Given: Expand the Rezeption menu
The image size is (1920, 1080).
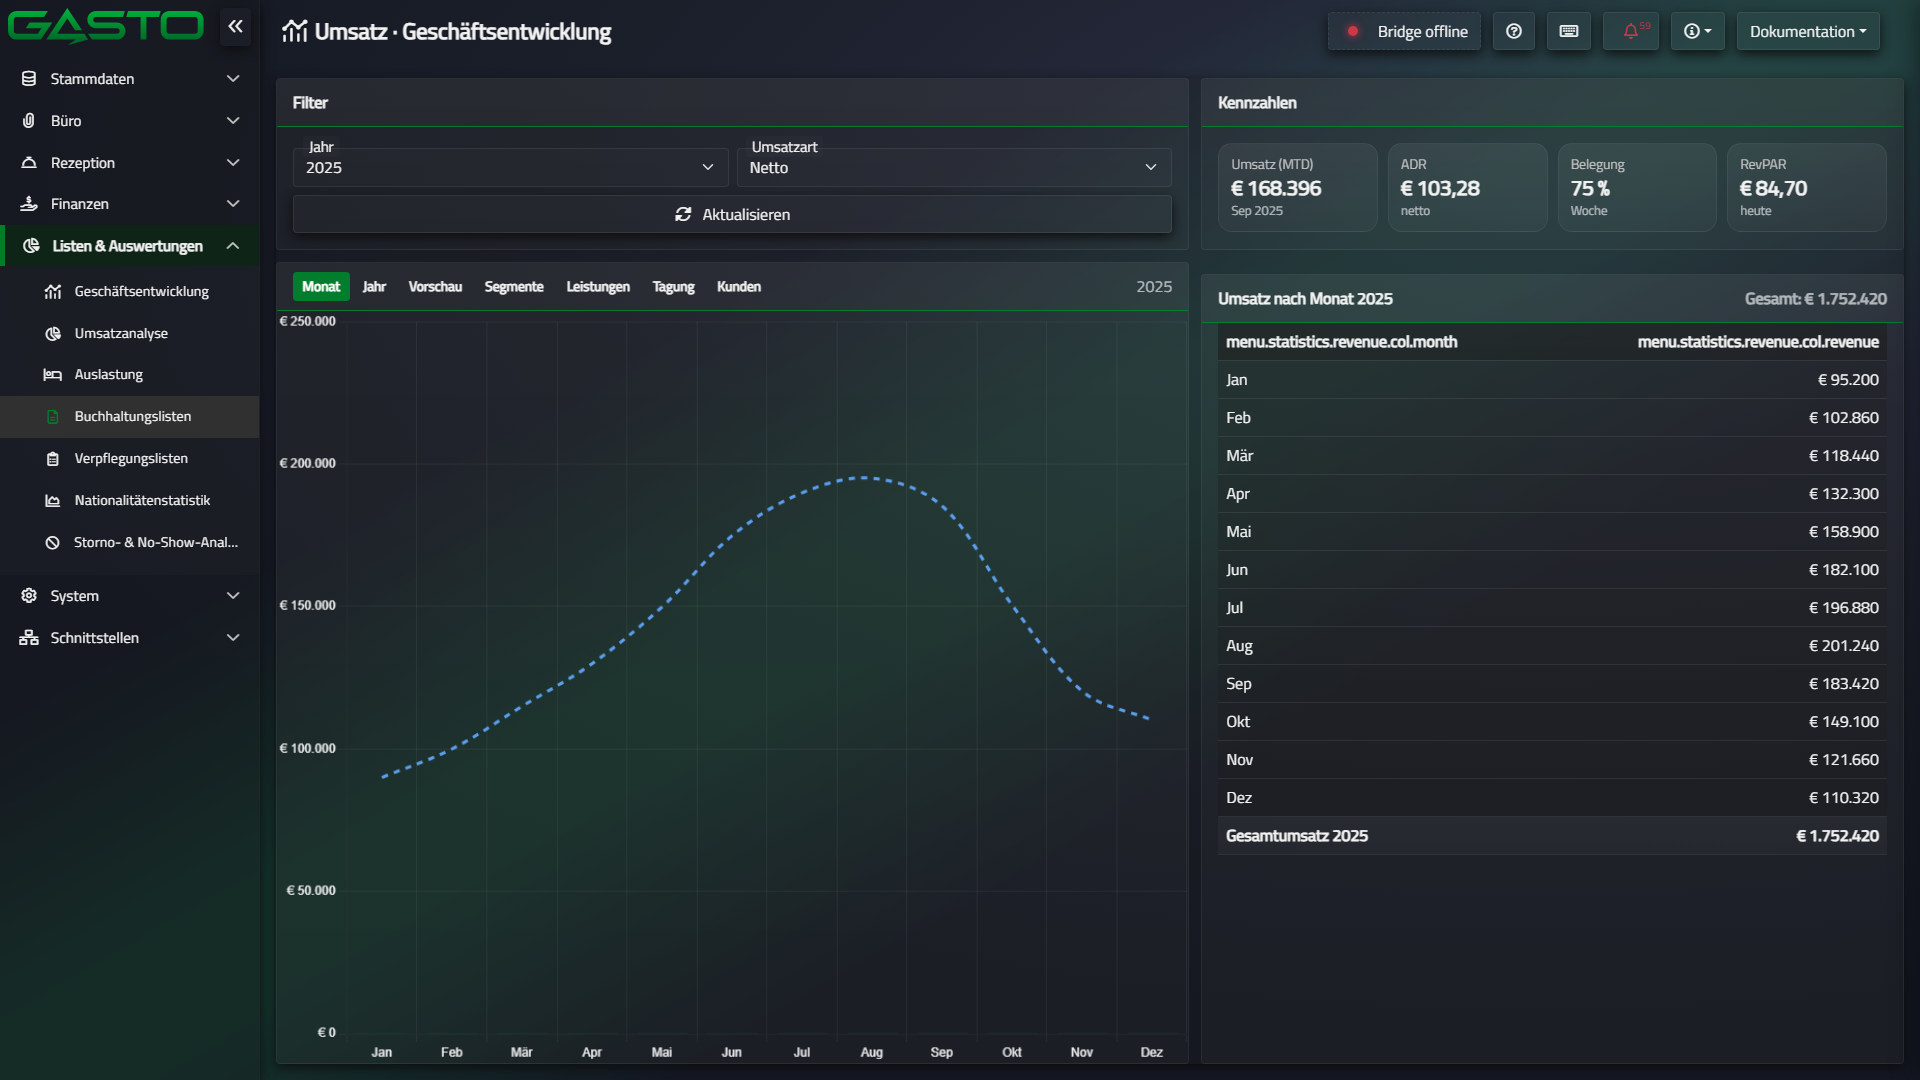Looking at the screenshot, I should [x=130, y=163].
